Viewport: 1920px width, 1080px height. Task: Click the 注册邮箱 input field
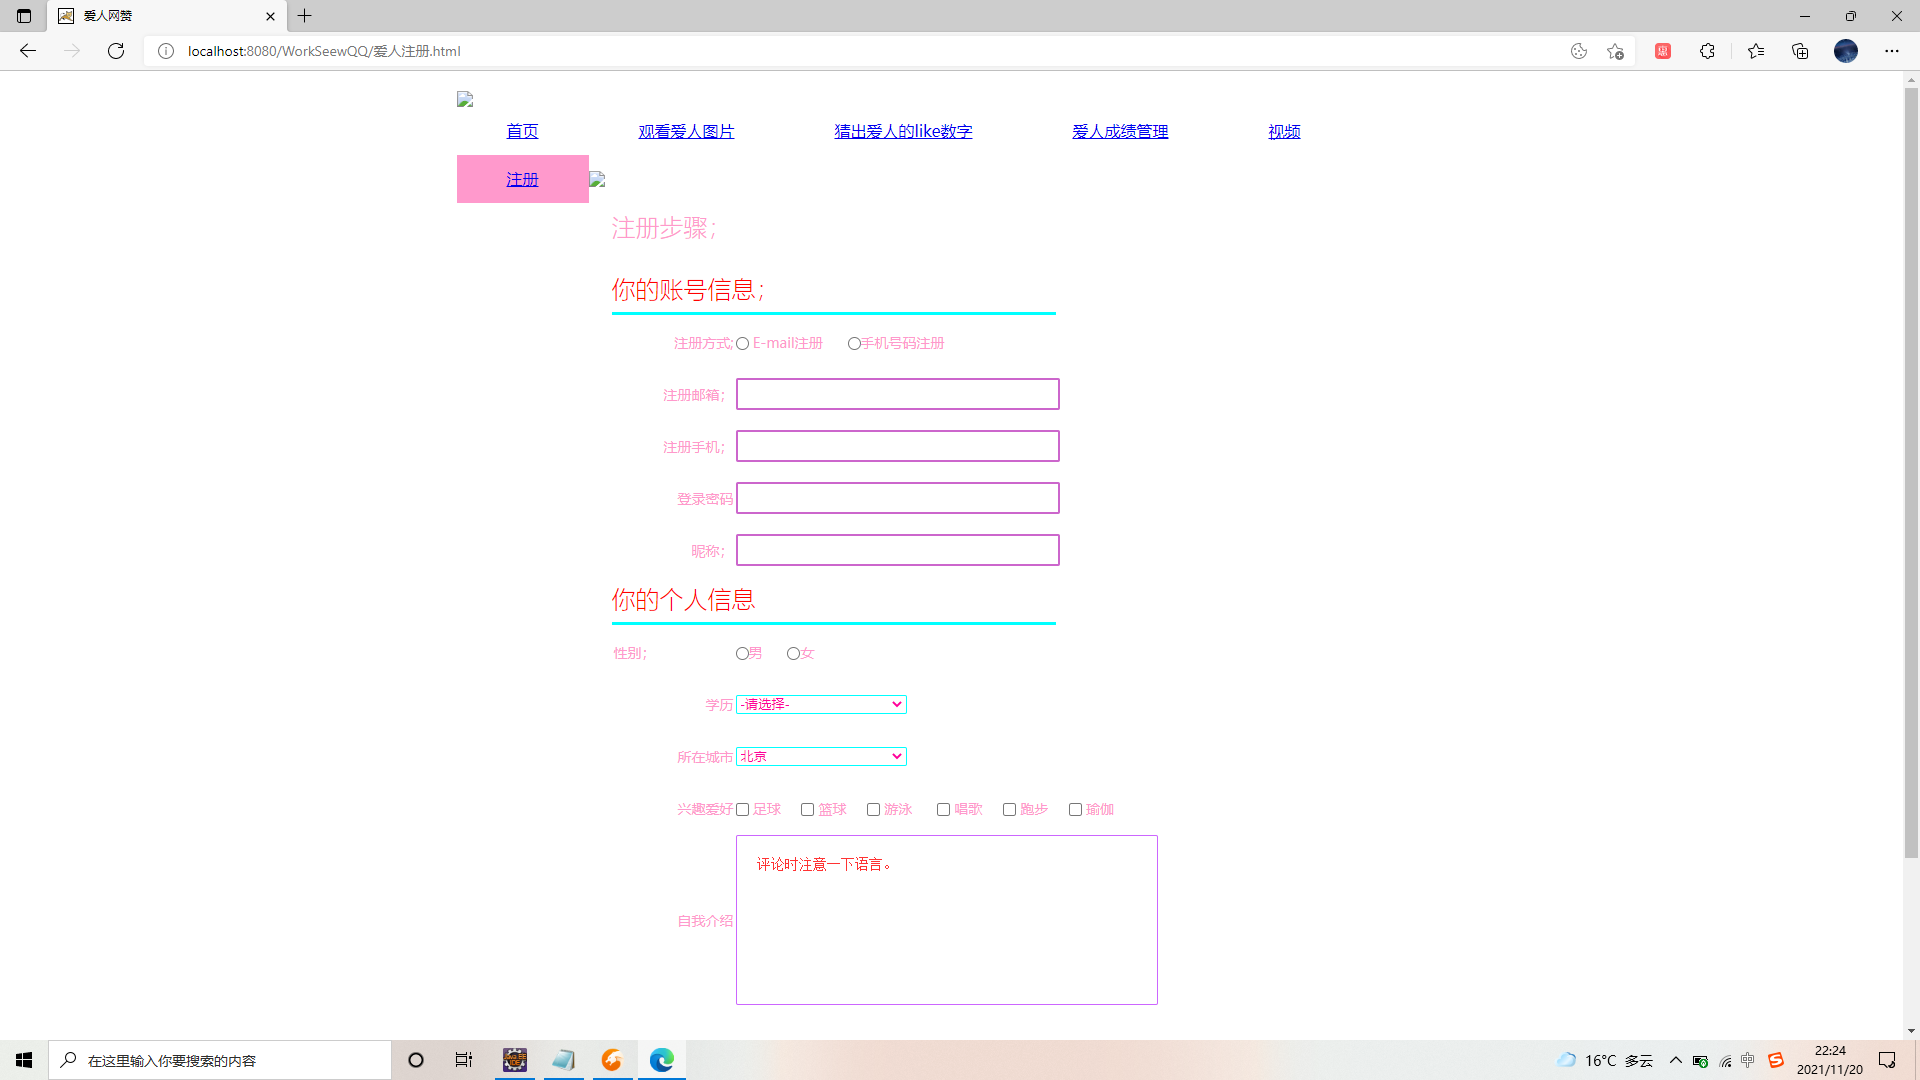tap(897, 394)
